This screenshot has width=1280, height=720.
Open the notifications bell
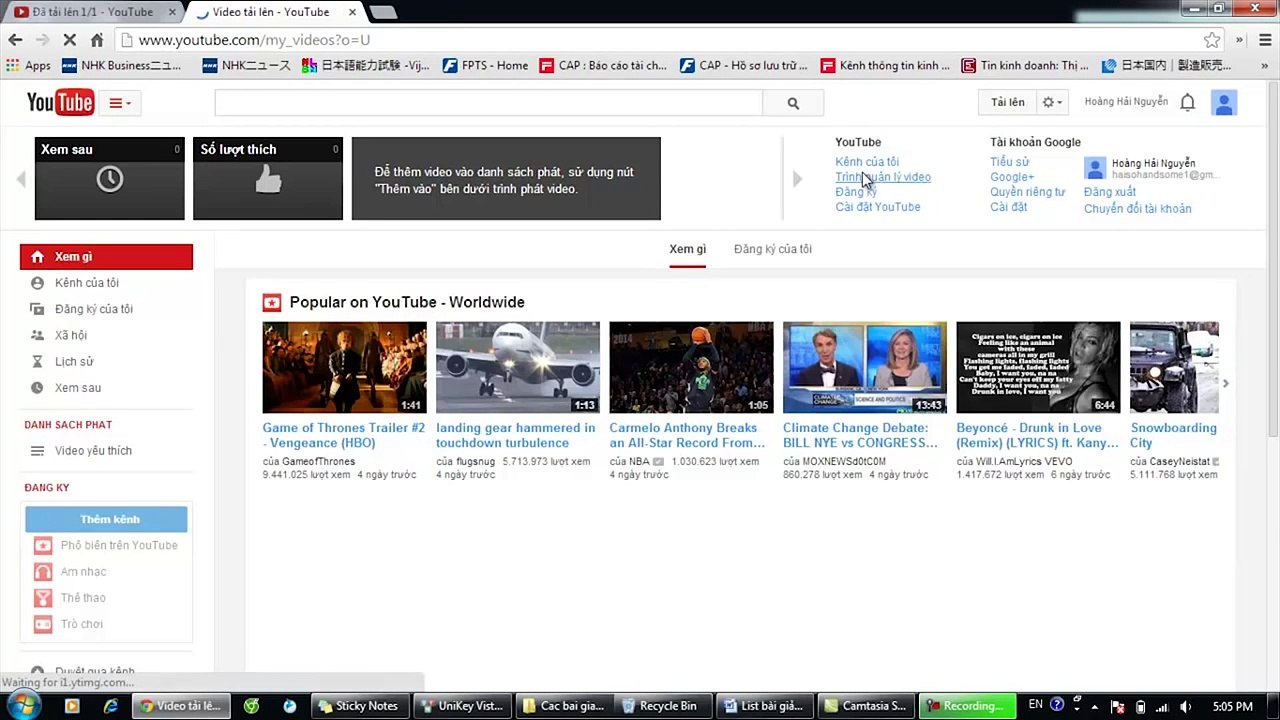[1187, 102]
